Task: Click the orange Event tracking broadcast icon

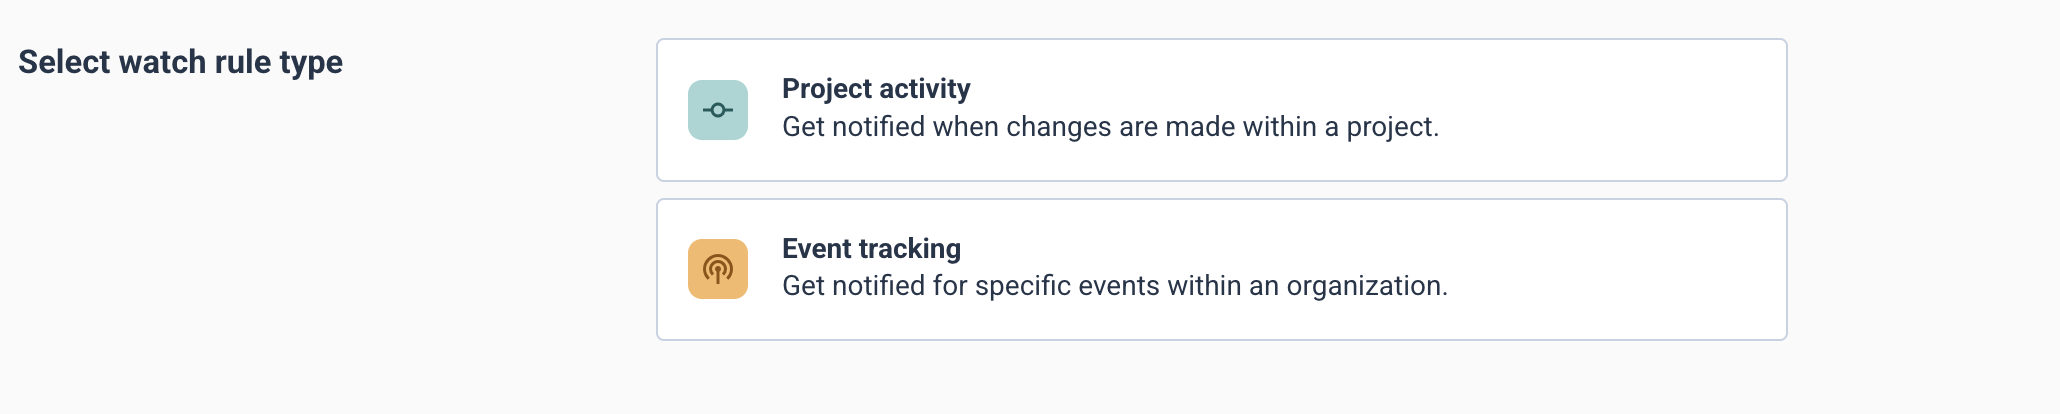Action: point(718,269)
